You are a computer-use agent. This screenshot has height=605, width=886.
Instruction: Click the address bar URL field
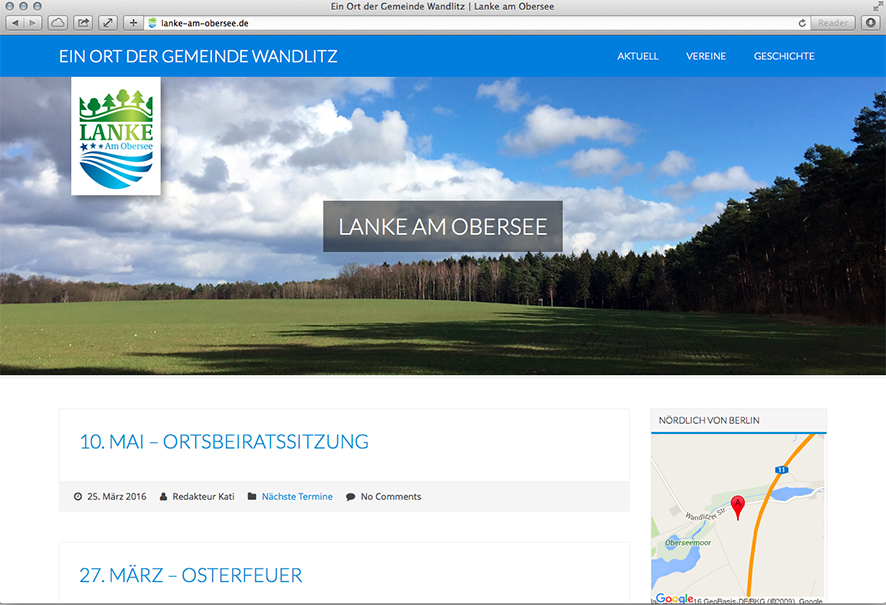(x=470, y=22)
